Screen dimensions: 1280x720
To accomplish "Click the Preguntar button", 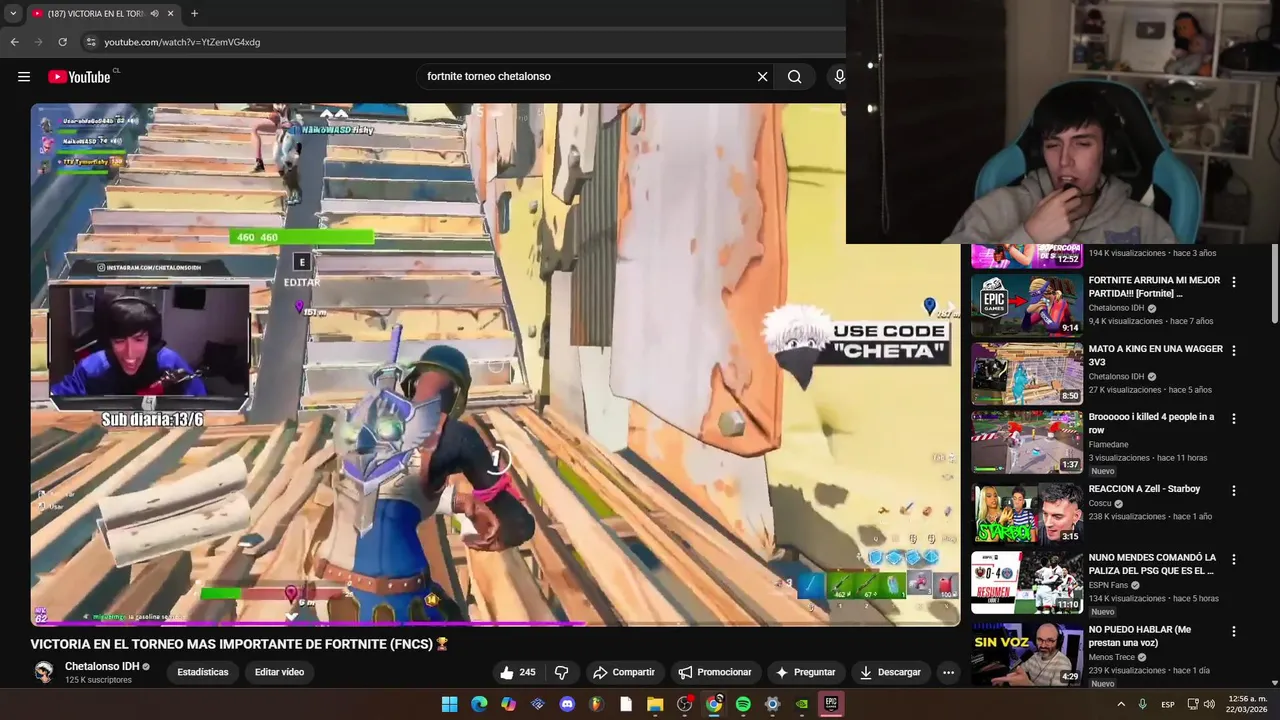I will [x=805, y=673].
